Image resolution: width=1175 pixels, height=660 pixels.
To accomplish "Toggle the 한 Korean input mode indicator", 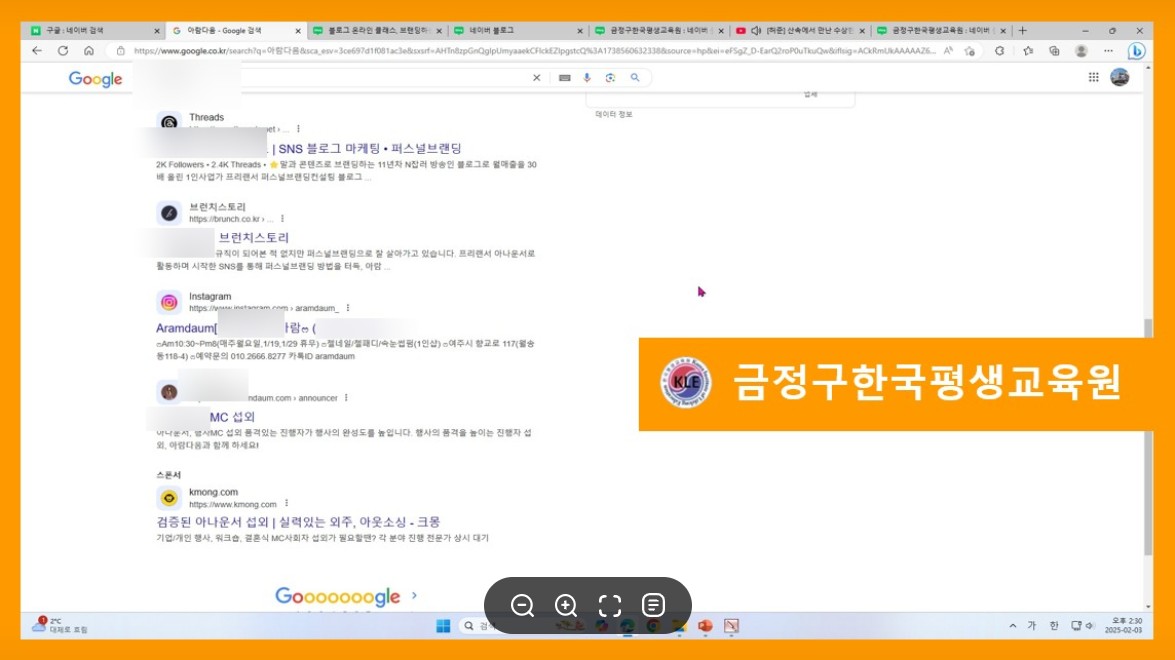I will click(x=1054, y=626).
